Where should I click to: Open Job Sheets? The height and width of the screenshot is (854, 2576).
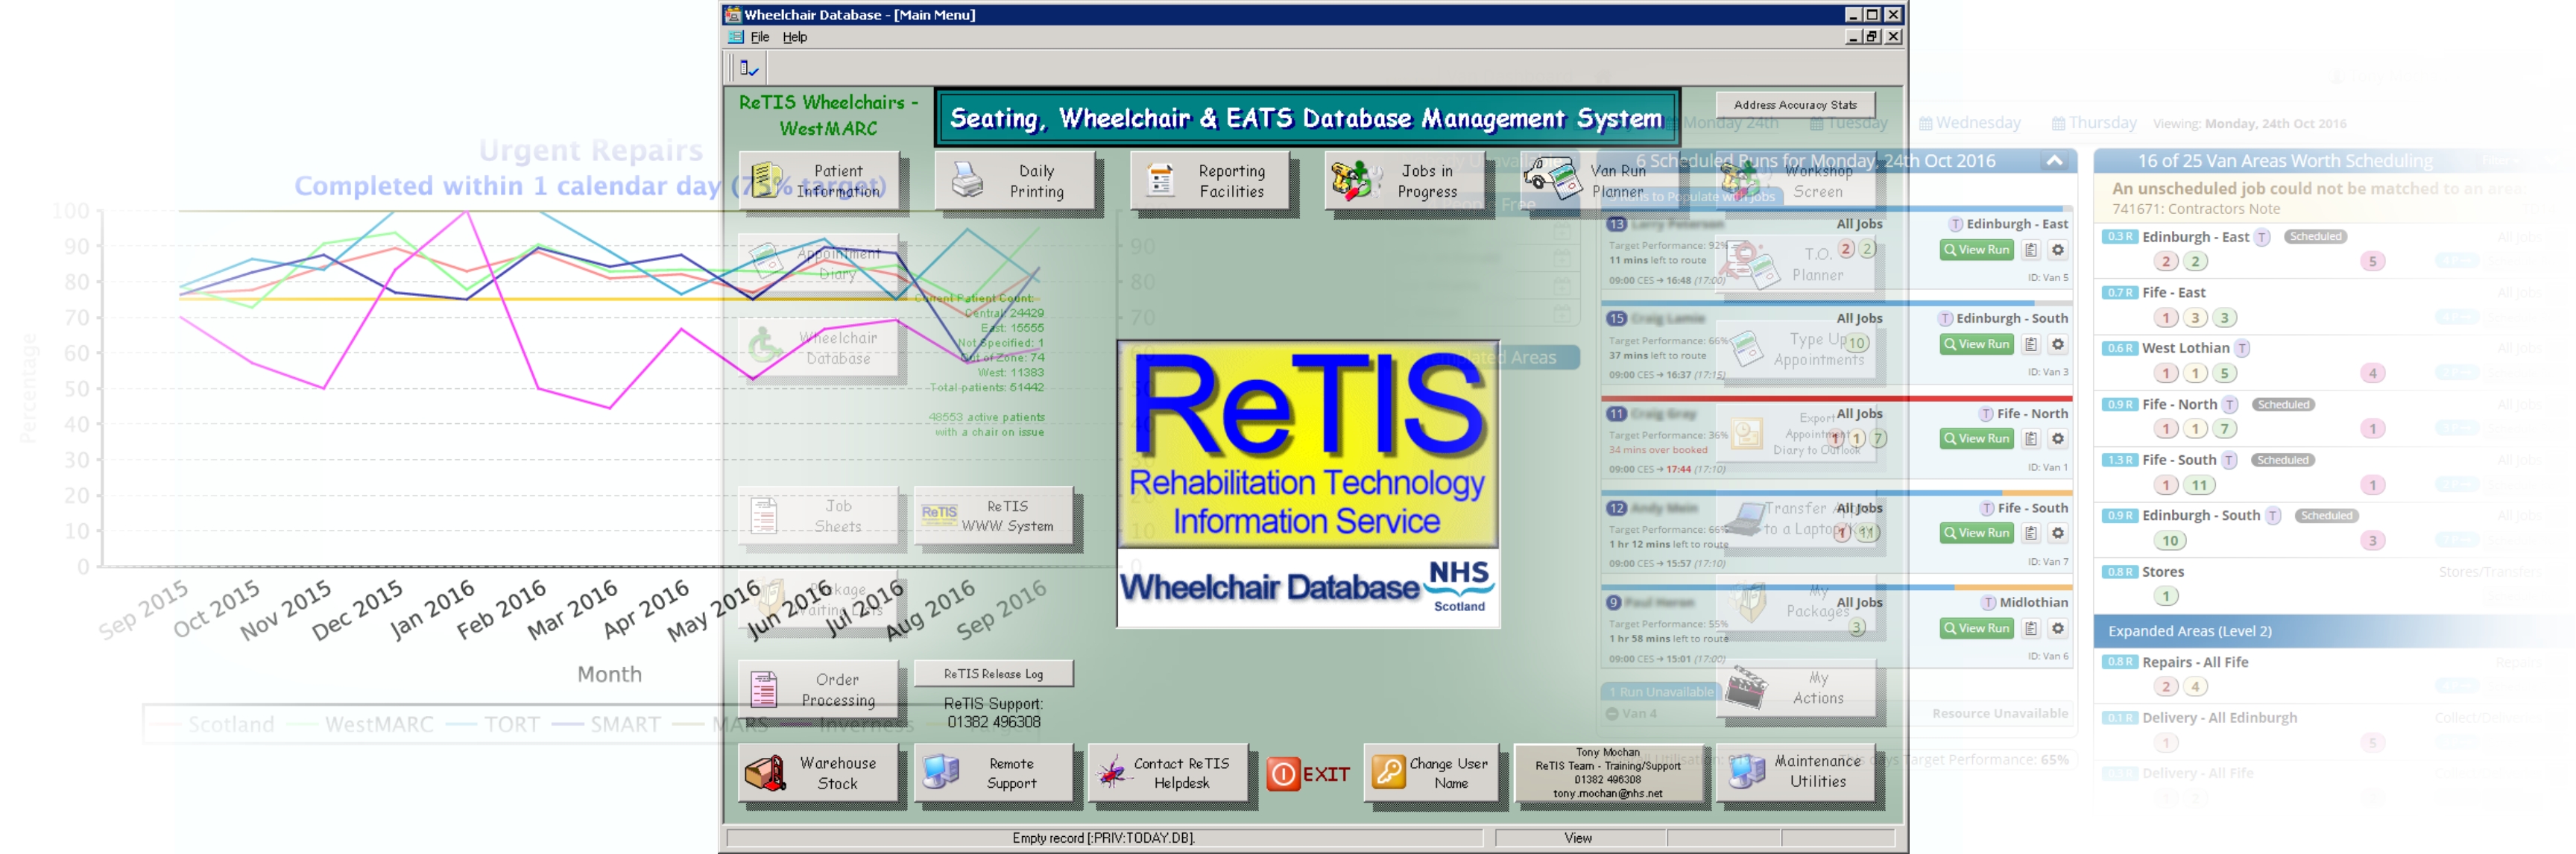coord(818,516)
